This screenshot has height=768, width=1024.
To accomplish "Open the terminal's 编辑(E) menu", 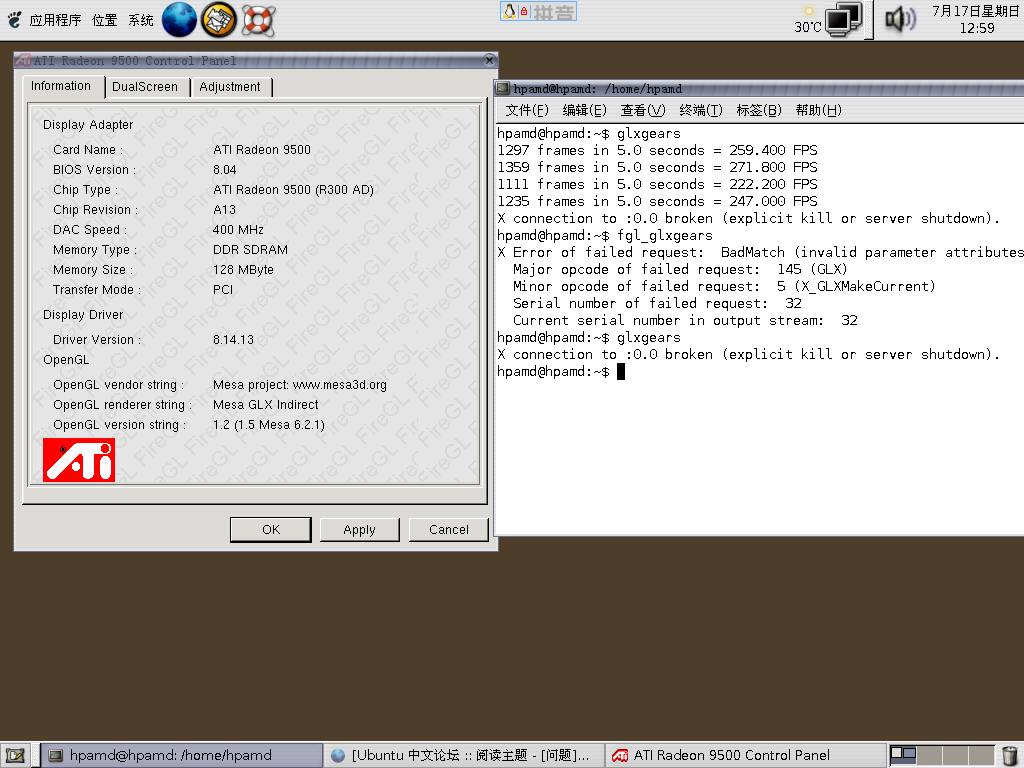I will 584,110.
